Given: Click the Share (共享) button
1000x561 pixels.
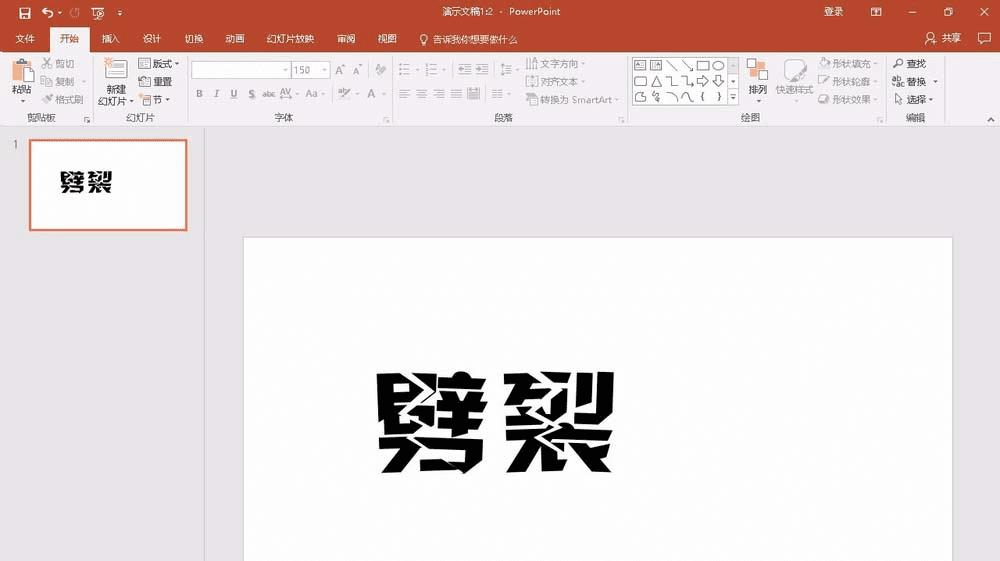Looking at the screenshot, I should coord(943,38).
